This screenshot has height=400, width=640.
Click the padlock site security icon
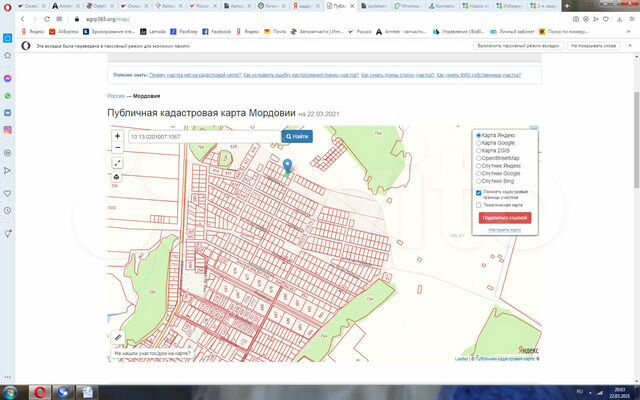tap(76, 19)
